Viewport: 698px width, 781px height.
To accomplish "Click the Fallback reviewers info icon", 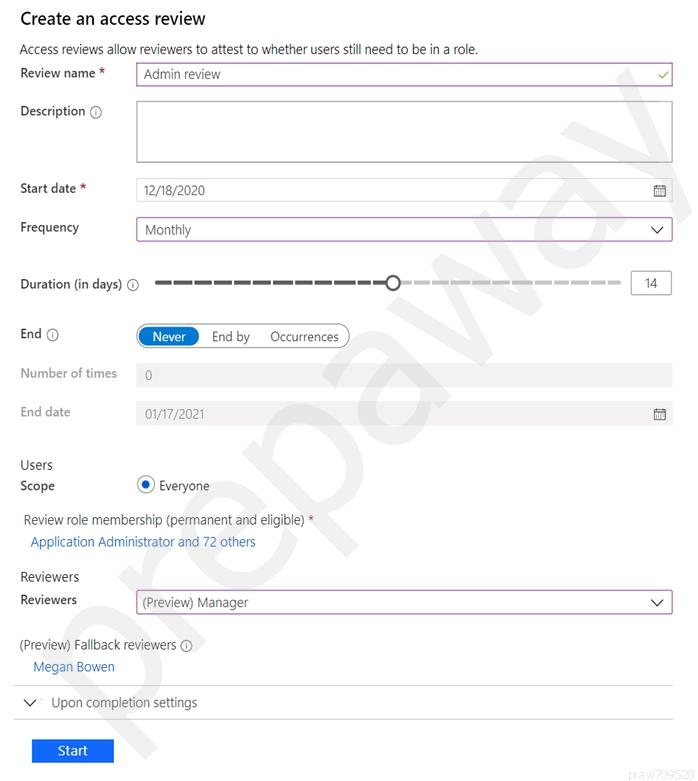I will tap(186, 646).
